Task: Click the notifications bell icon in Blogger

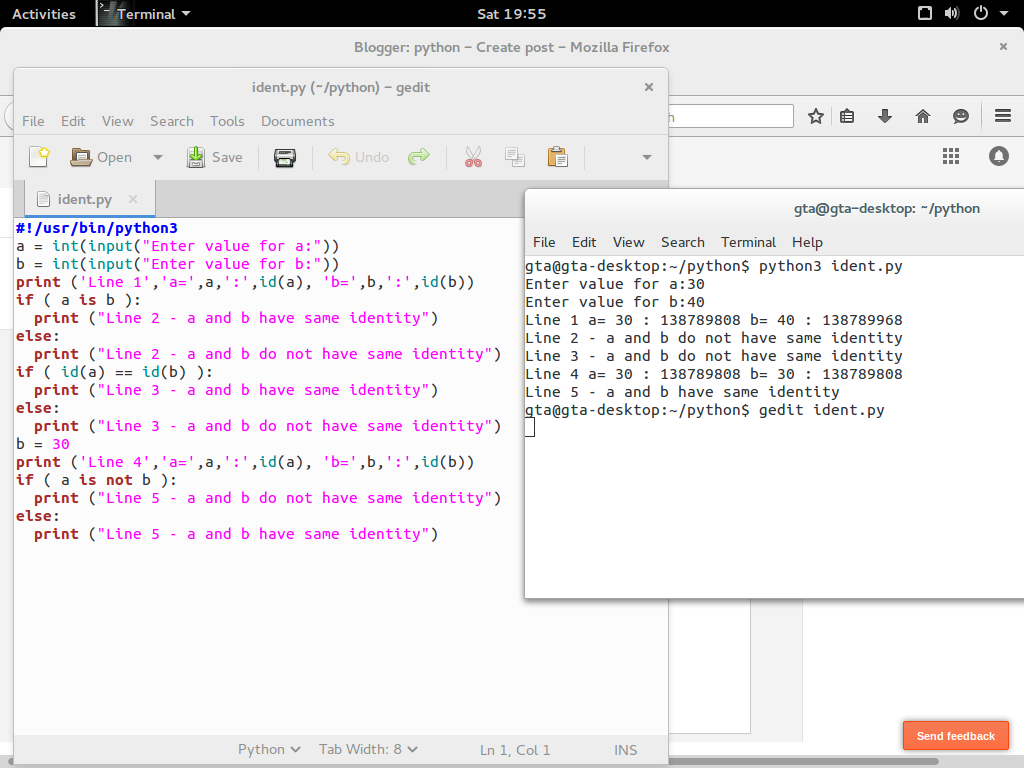Action: 999,156
